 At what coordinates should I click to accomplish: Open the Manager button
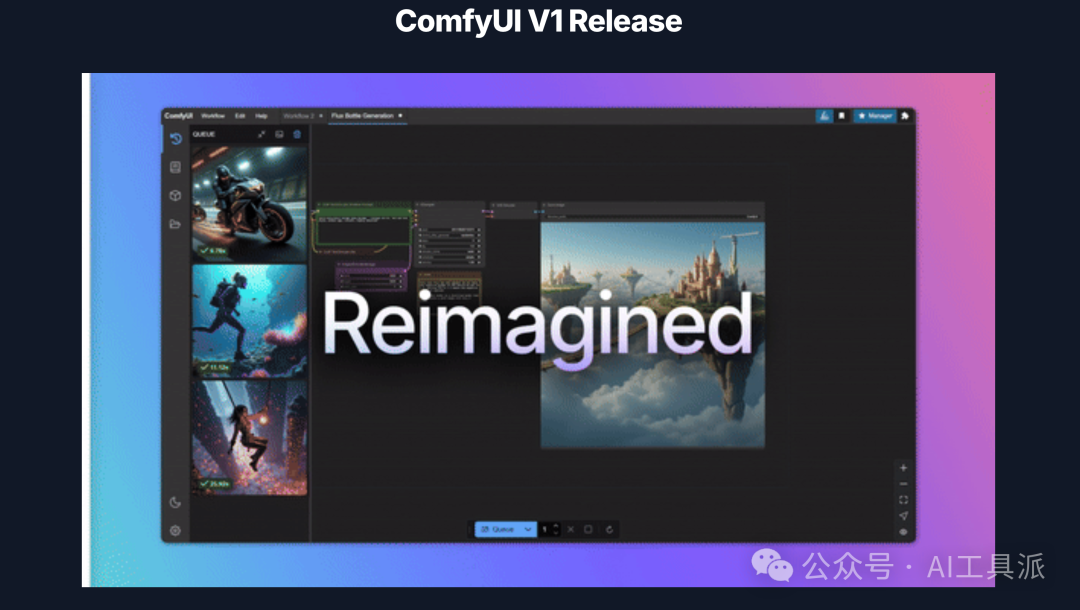875,116
